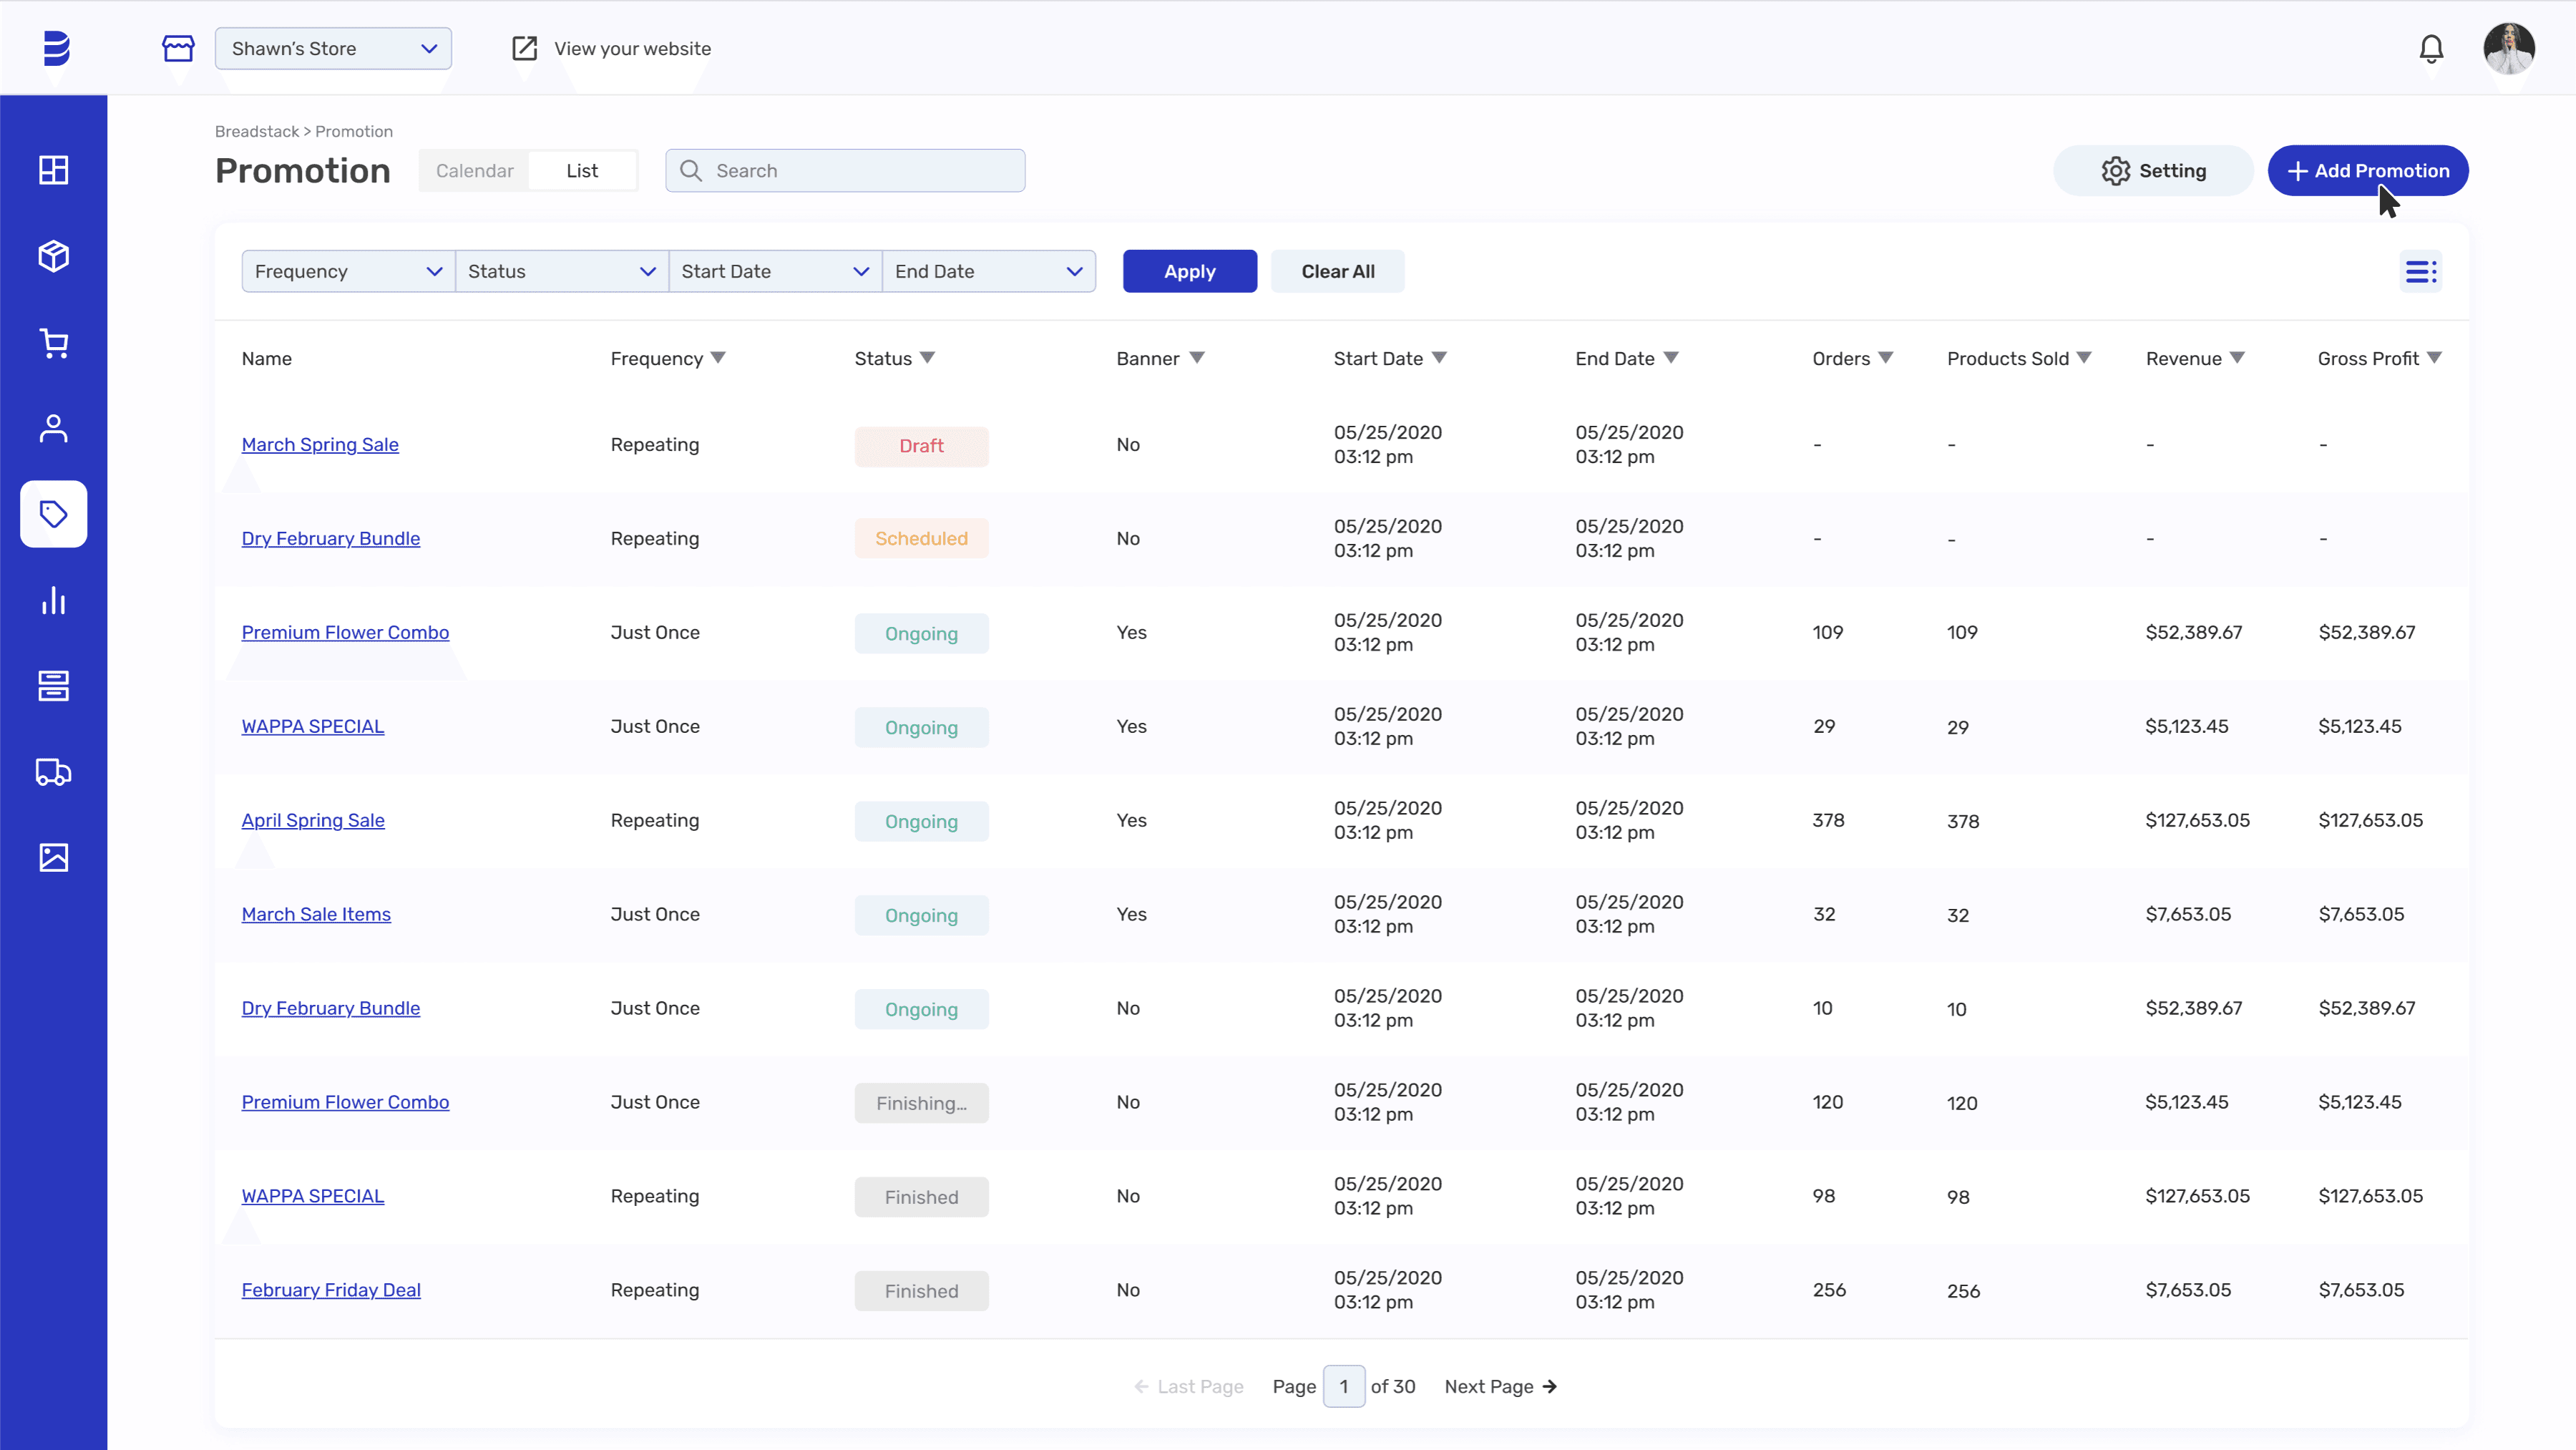Screen dimensions: 2576x1450
Task: Click the Add Promotion button
Action: [x=2367, y=171]
